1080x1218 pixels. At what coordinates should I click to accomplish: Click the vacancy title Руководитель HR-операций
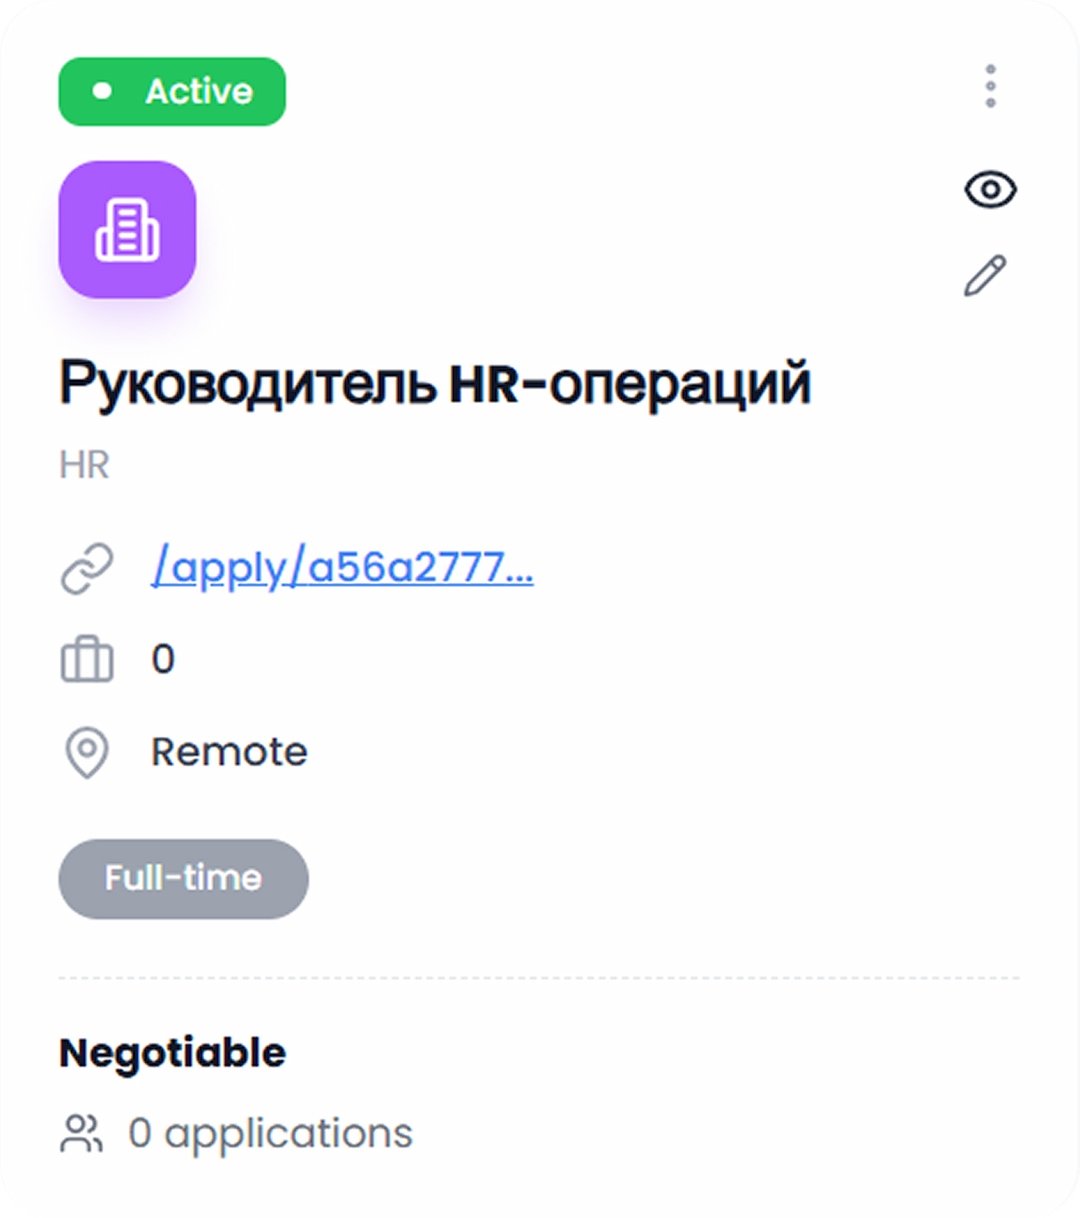(435, 381)
